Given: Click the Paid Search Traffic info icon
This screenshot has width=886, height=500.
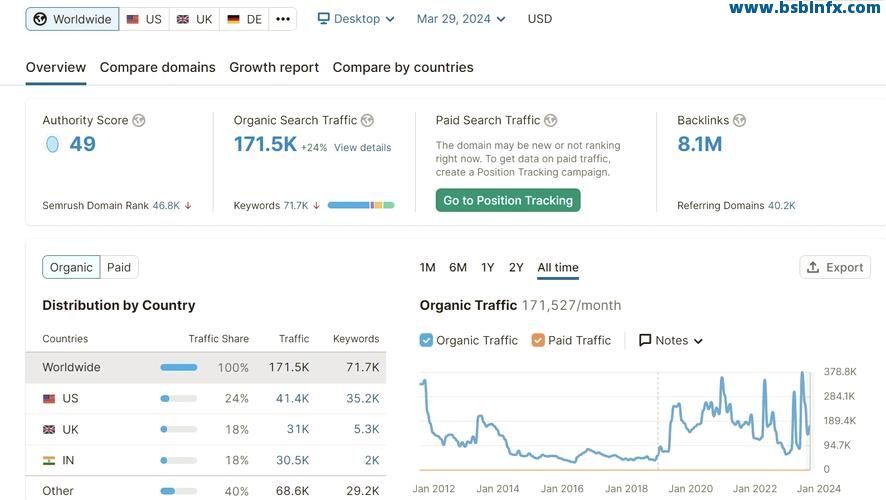Looking at the screenshot, I should [x=550, y=120].
